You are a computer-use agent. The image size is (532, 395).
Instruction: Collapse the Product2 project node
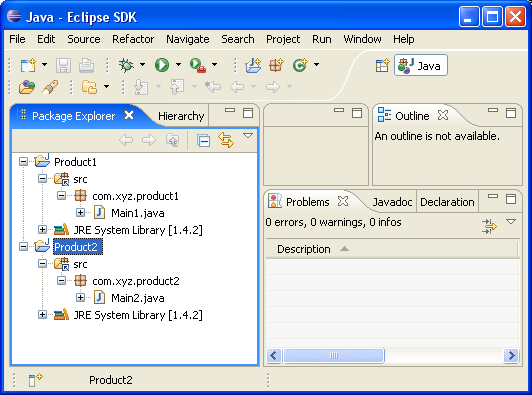[23, 246]
